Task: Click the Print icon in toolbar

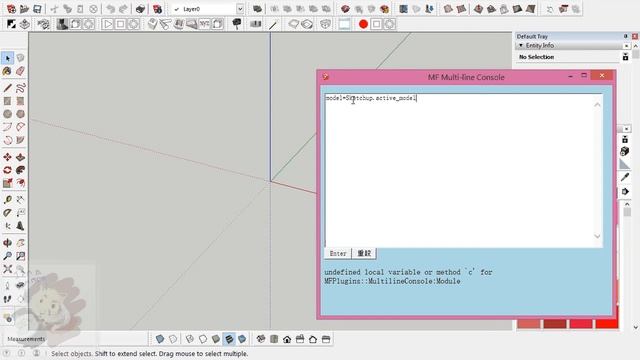Action: (140, 9)
